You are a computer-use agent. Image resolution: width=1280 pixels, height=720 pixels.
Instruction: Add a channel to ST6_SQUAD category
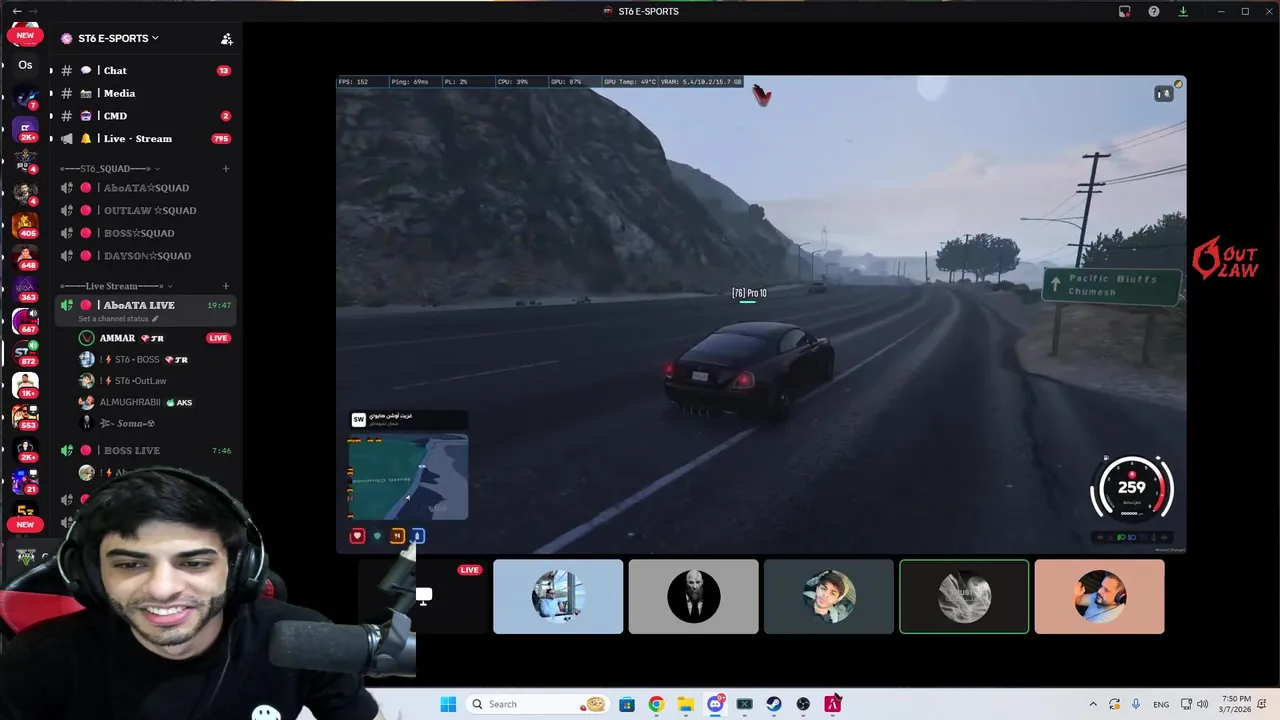[x=225, y=168]
